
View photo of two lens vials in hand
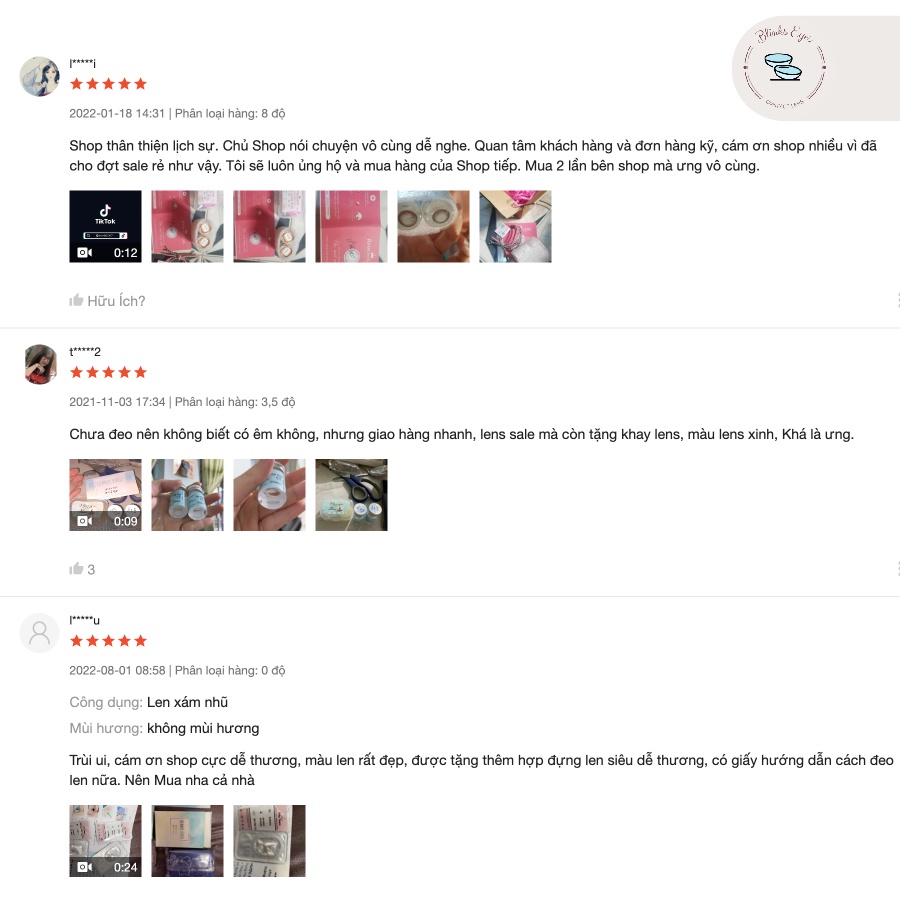[188, 495]
